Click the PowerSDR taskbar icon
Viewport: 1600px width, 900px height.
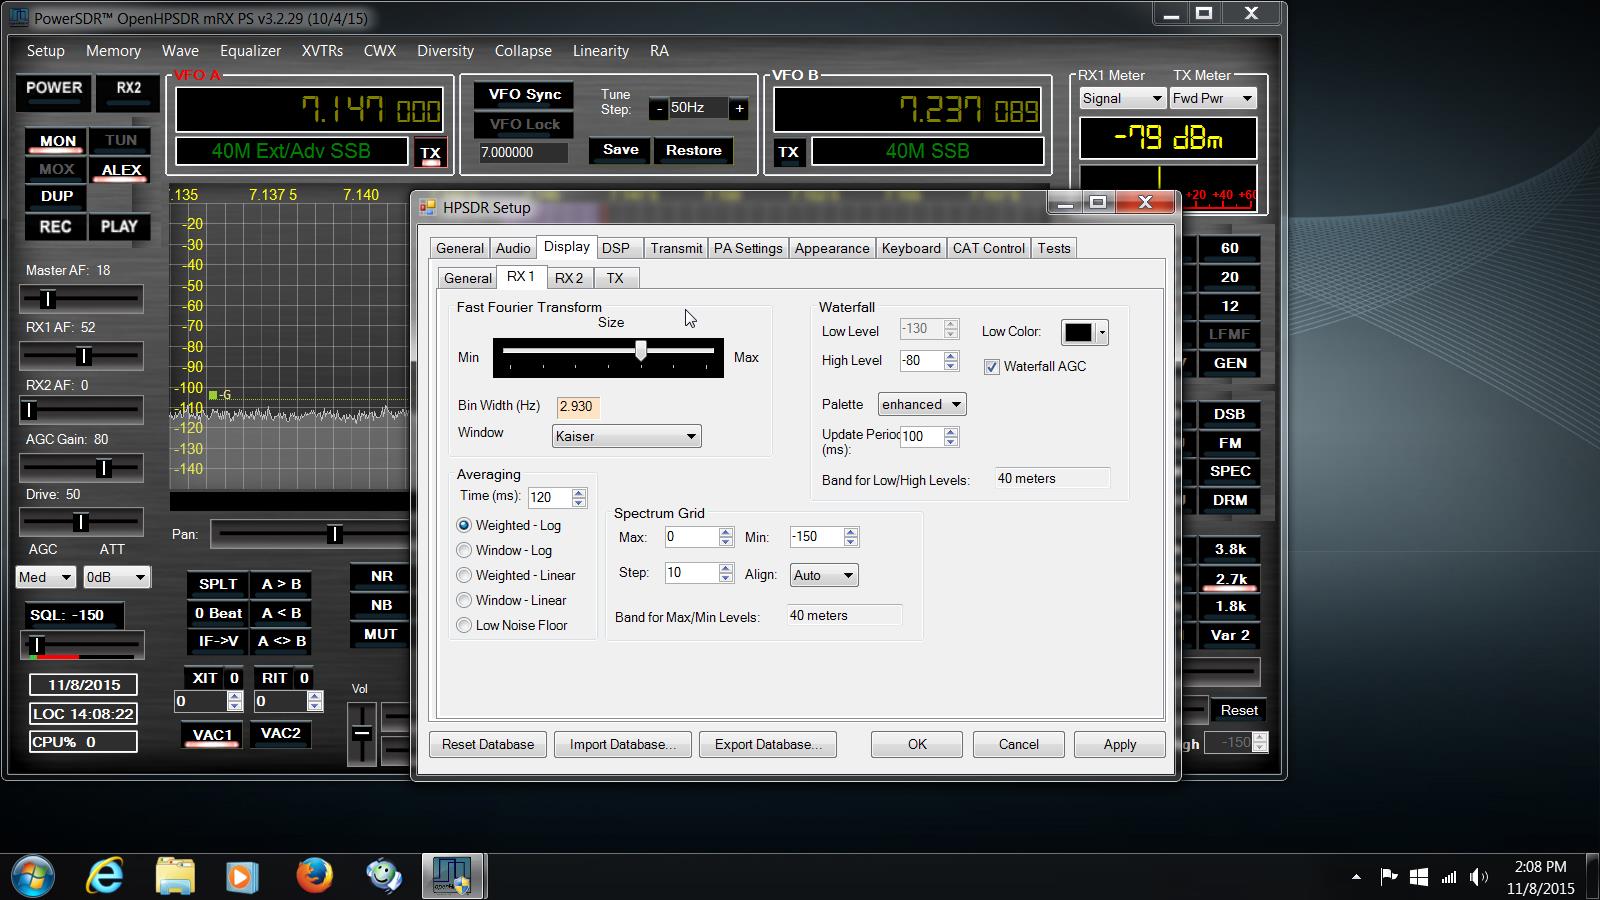452,877
